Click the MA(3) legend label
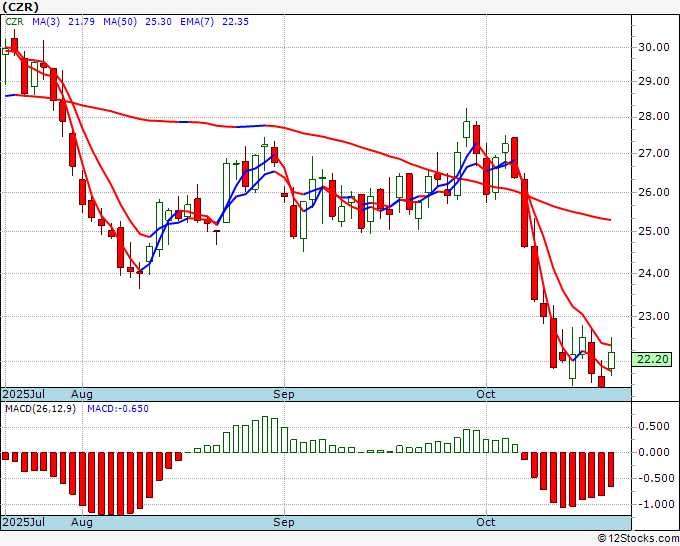Screen dimensions: 680x546 (x=46, y=22)
